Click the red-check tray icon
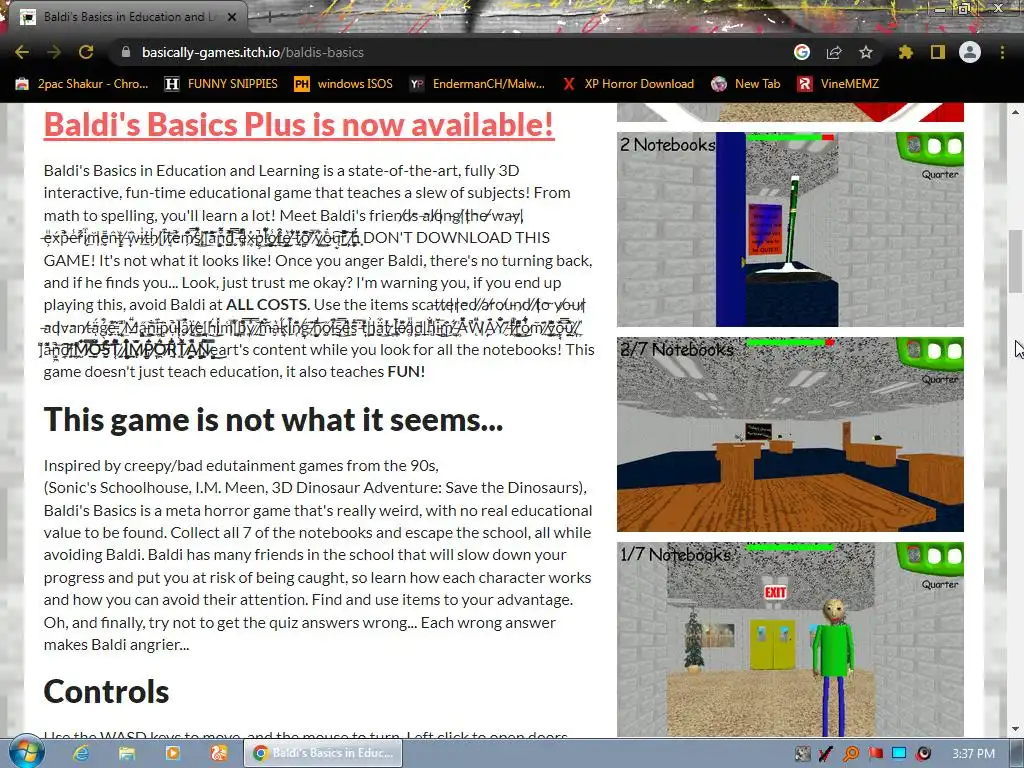Viewport: 1024px width, 768px height. (x=825, y=754)
